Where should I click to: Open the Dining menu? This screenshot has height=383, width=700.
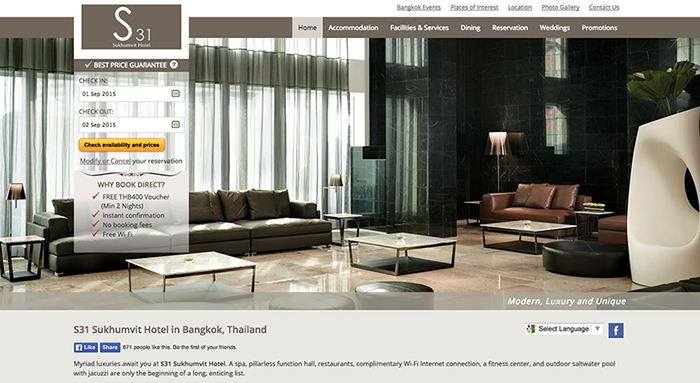coord(470,28)
